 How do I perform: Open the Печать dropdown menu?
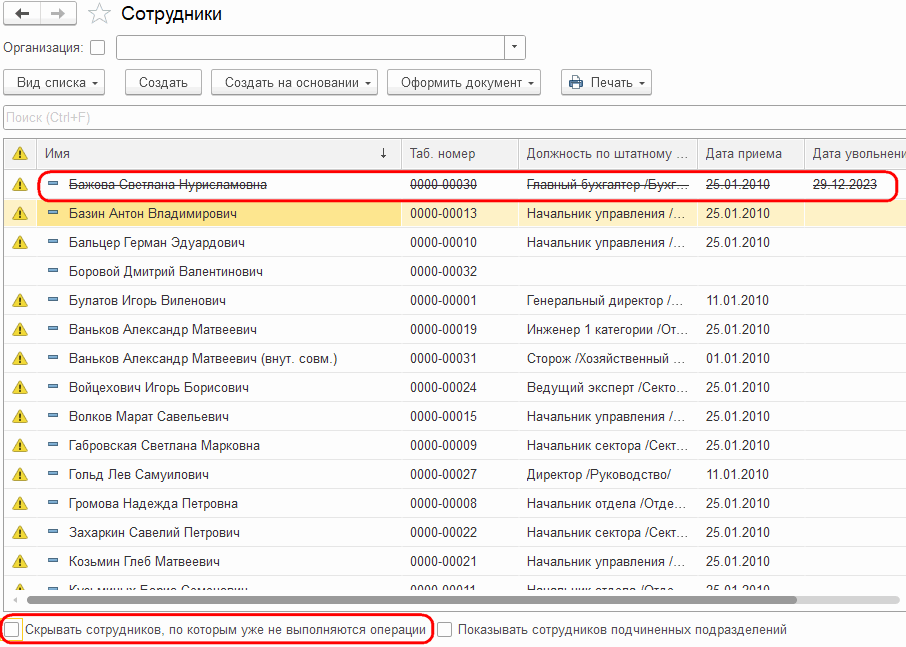click(606, 83)
